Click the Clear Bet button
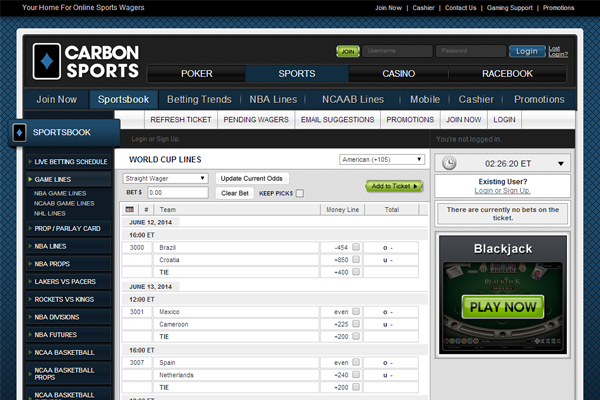The height and width of the screenshot is (400, 600). point(235,193)
